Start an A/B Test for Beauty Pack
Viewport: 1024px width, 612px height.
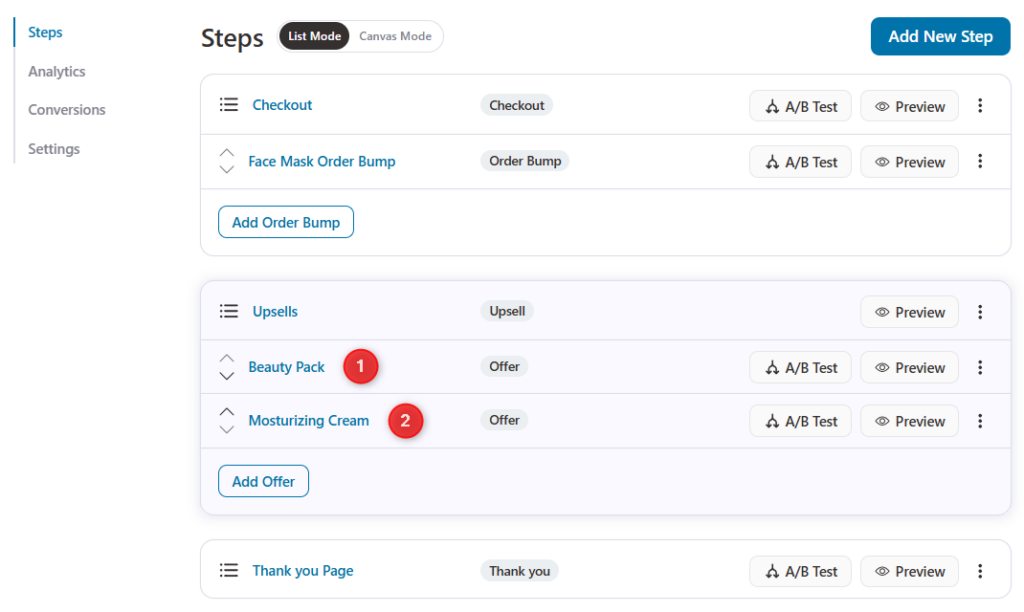point(800,368)
